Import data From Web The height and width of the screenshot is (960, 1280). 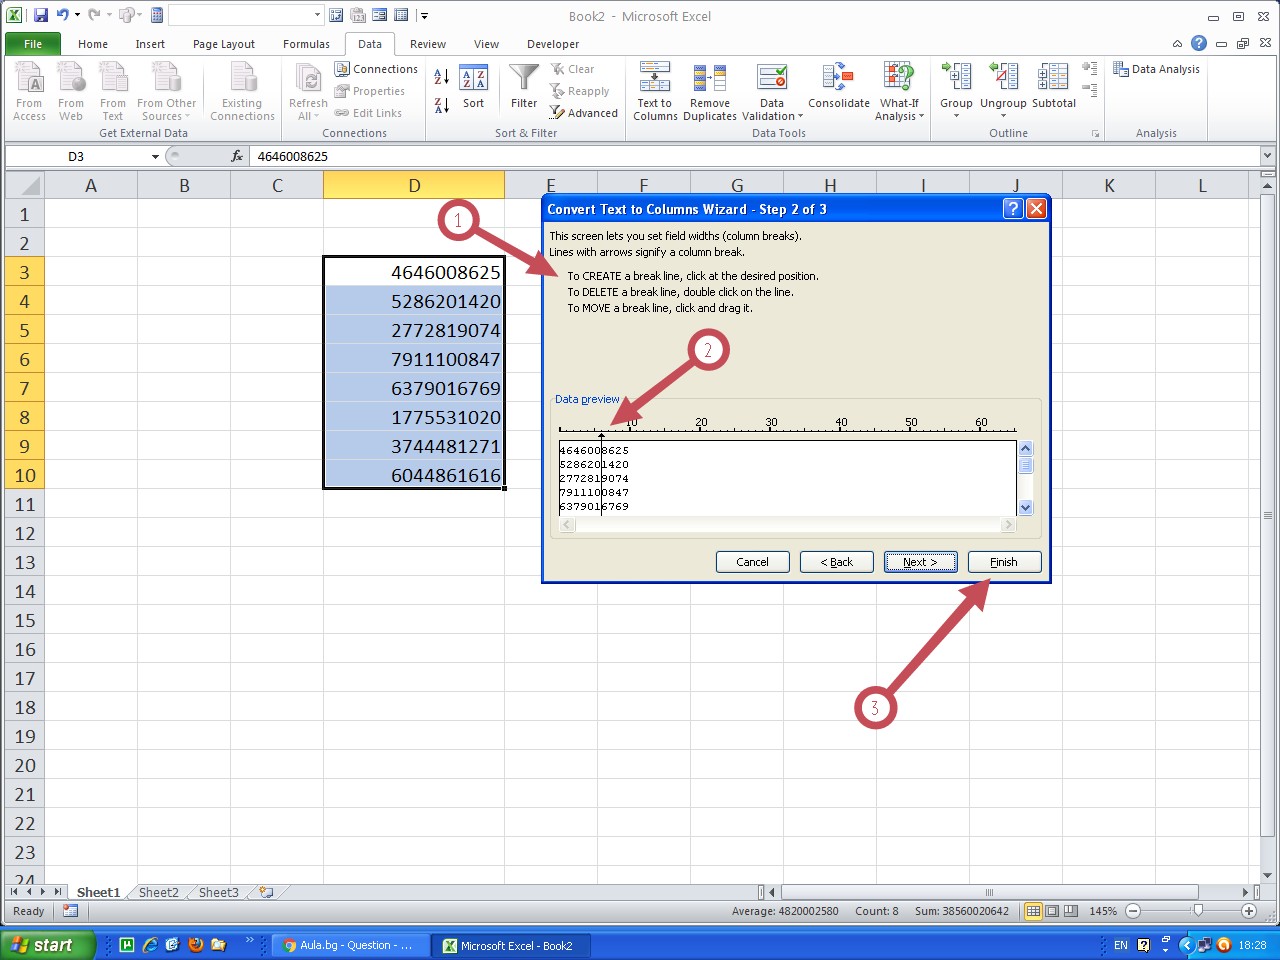[x=71, y=91]
